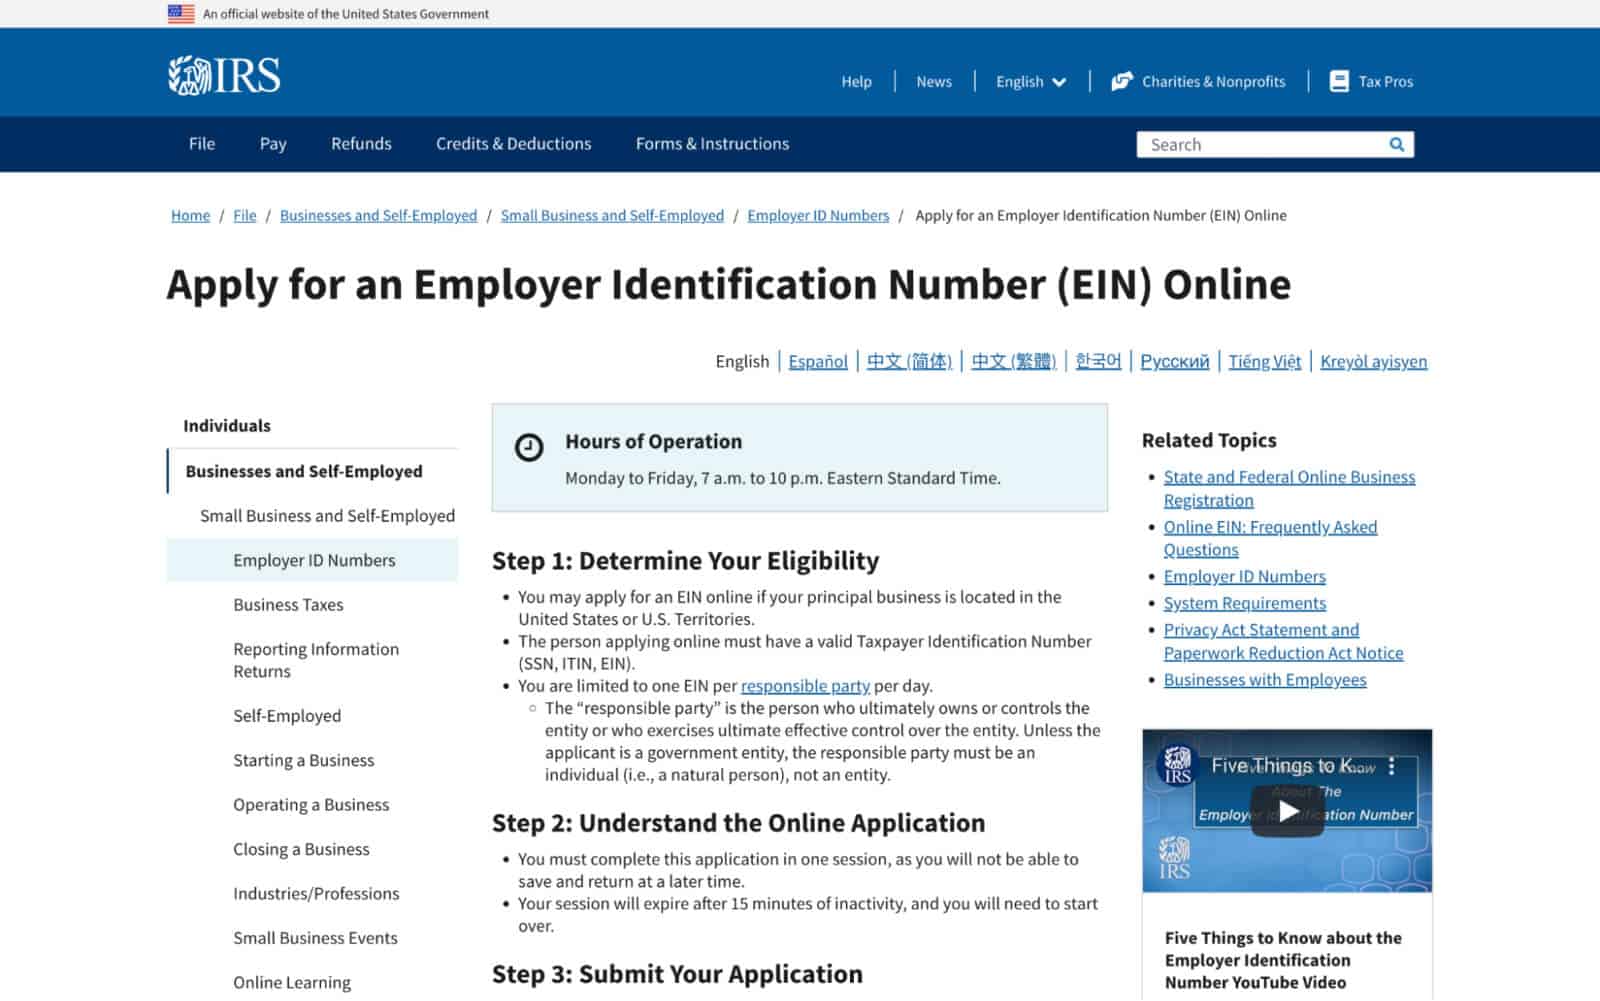1600x1001 pixels.
Task: Click the Employer Identification Number video thumbnail
Action: [x=1288, y=811]
